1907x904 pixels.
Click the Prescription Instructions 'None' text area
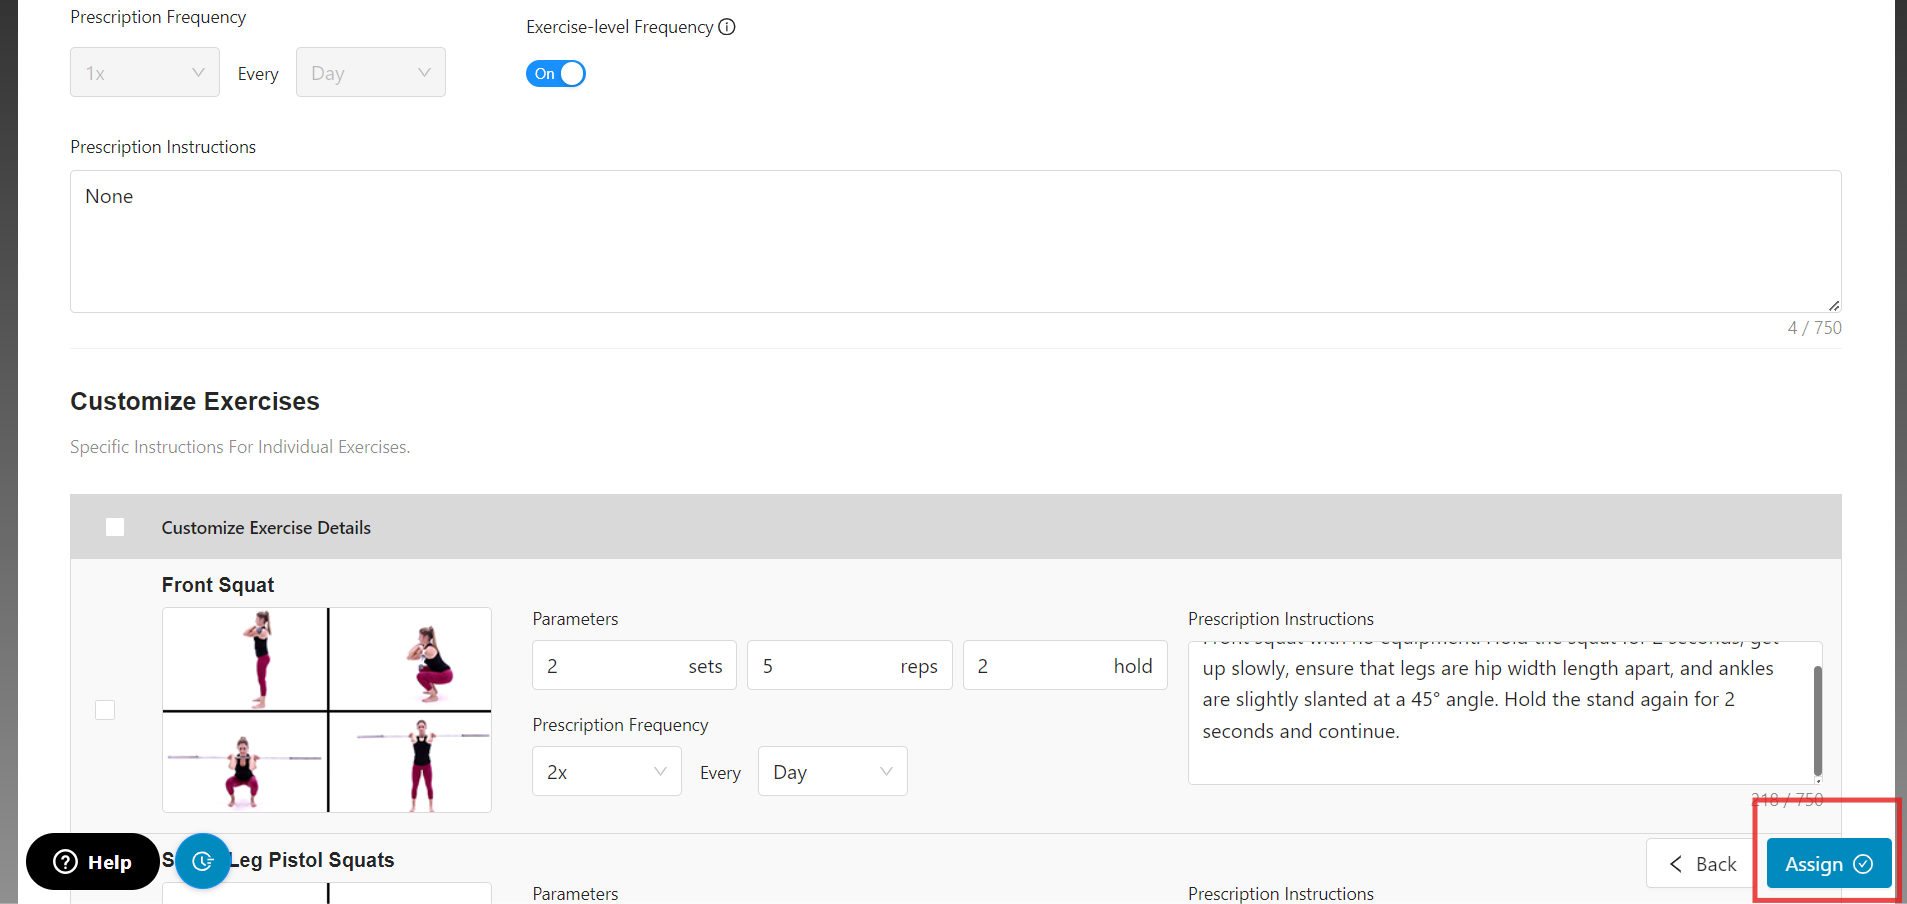956,241
